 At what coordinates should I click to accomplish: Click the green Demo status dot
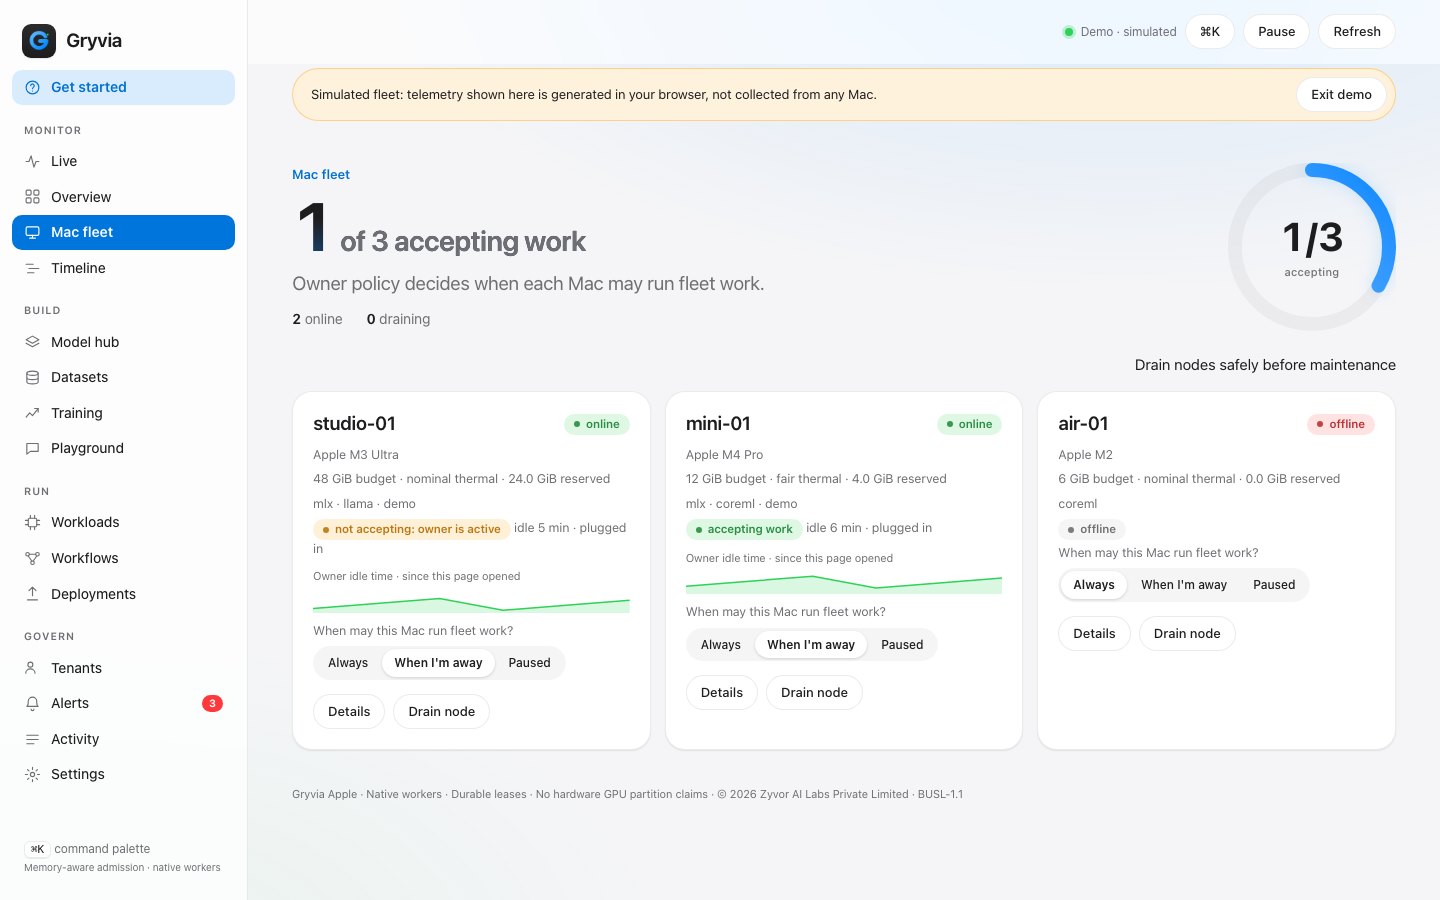(x=1068, y=32)
